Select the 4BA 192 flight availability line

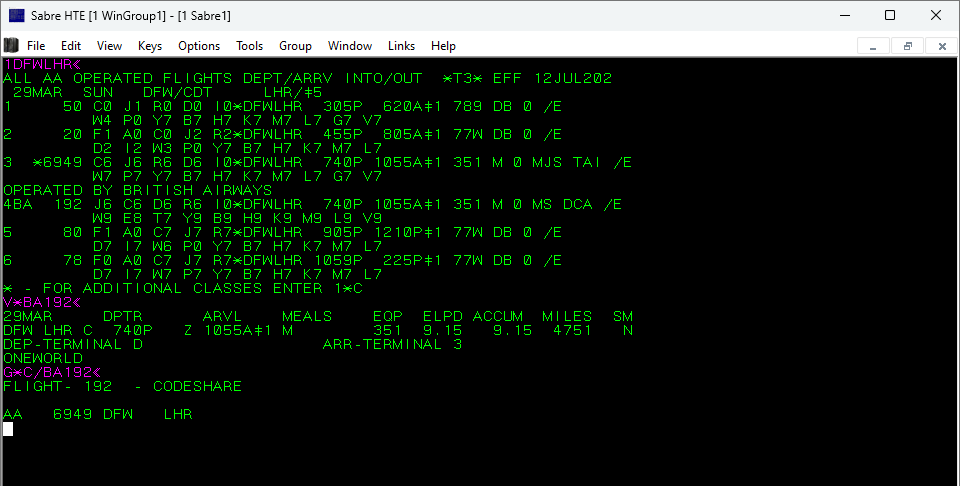pos(310,204)
